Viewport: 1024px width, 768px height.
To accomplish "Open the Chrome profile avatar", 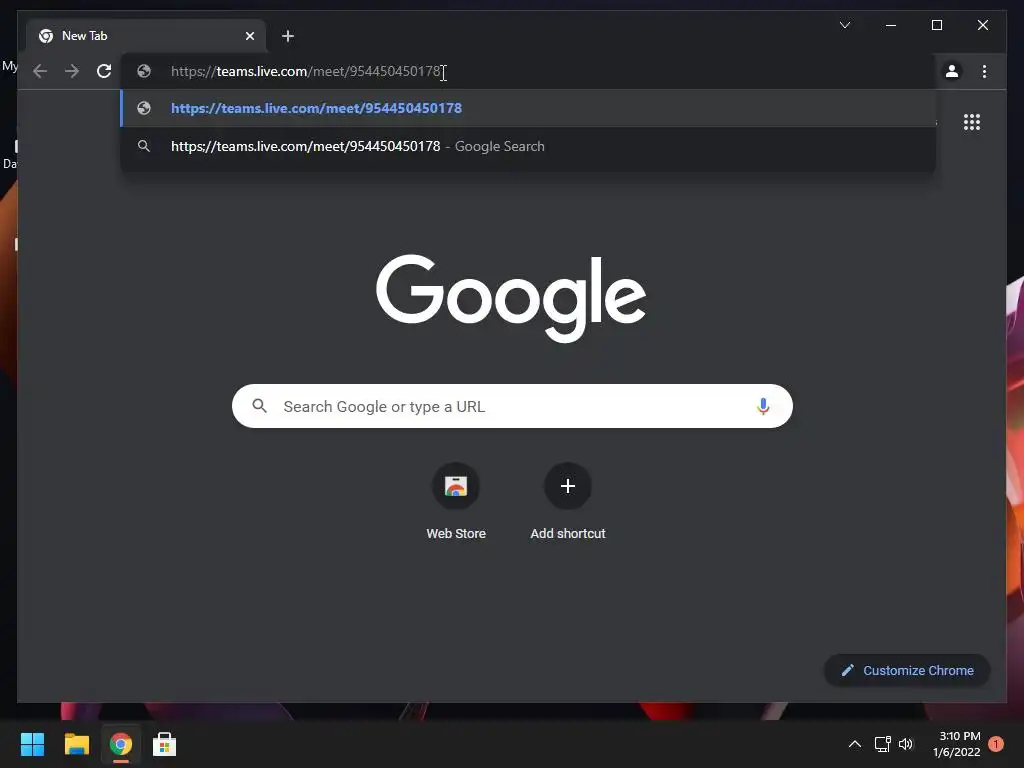I will pos(952,71).
